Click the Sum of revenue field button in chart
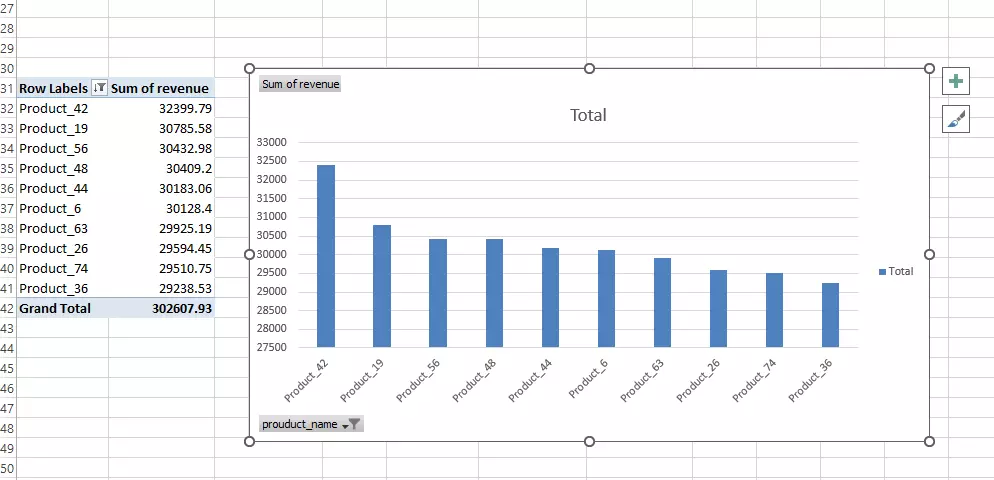Viewport: 994px width, 480px height. [300, 84]
